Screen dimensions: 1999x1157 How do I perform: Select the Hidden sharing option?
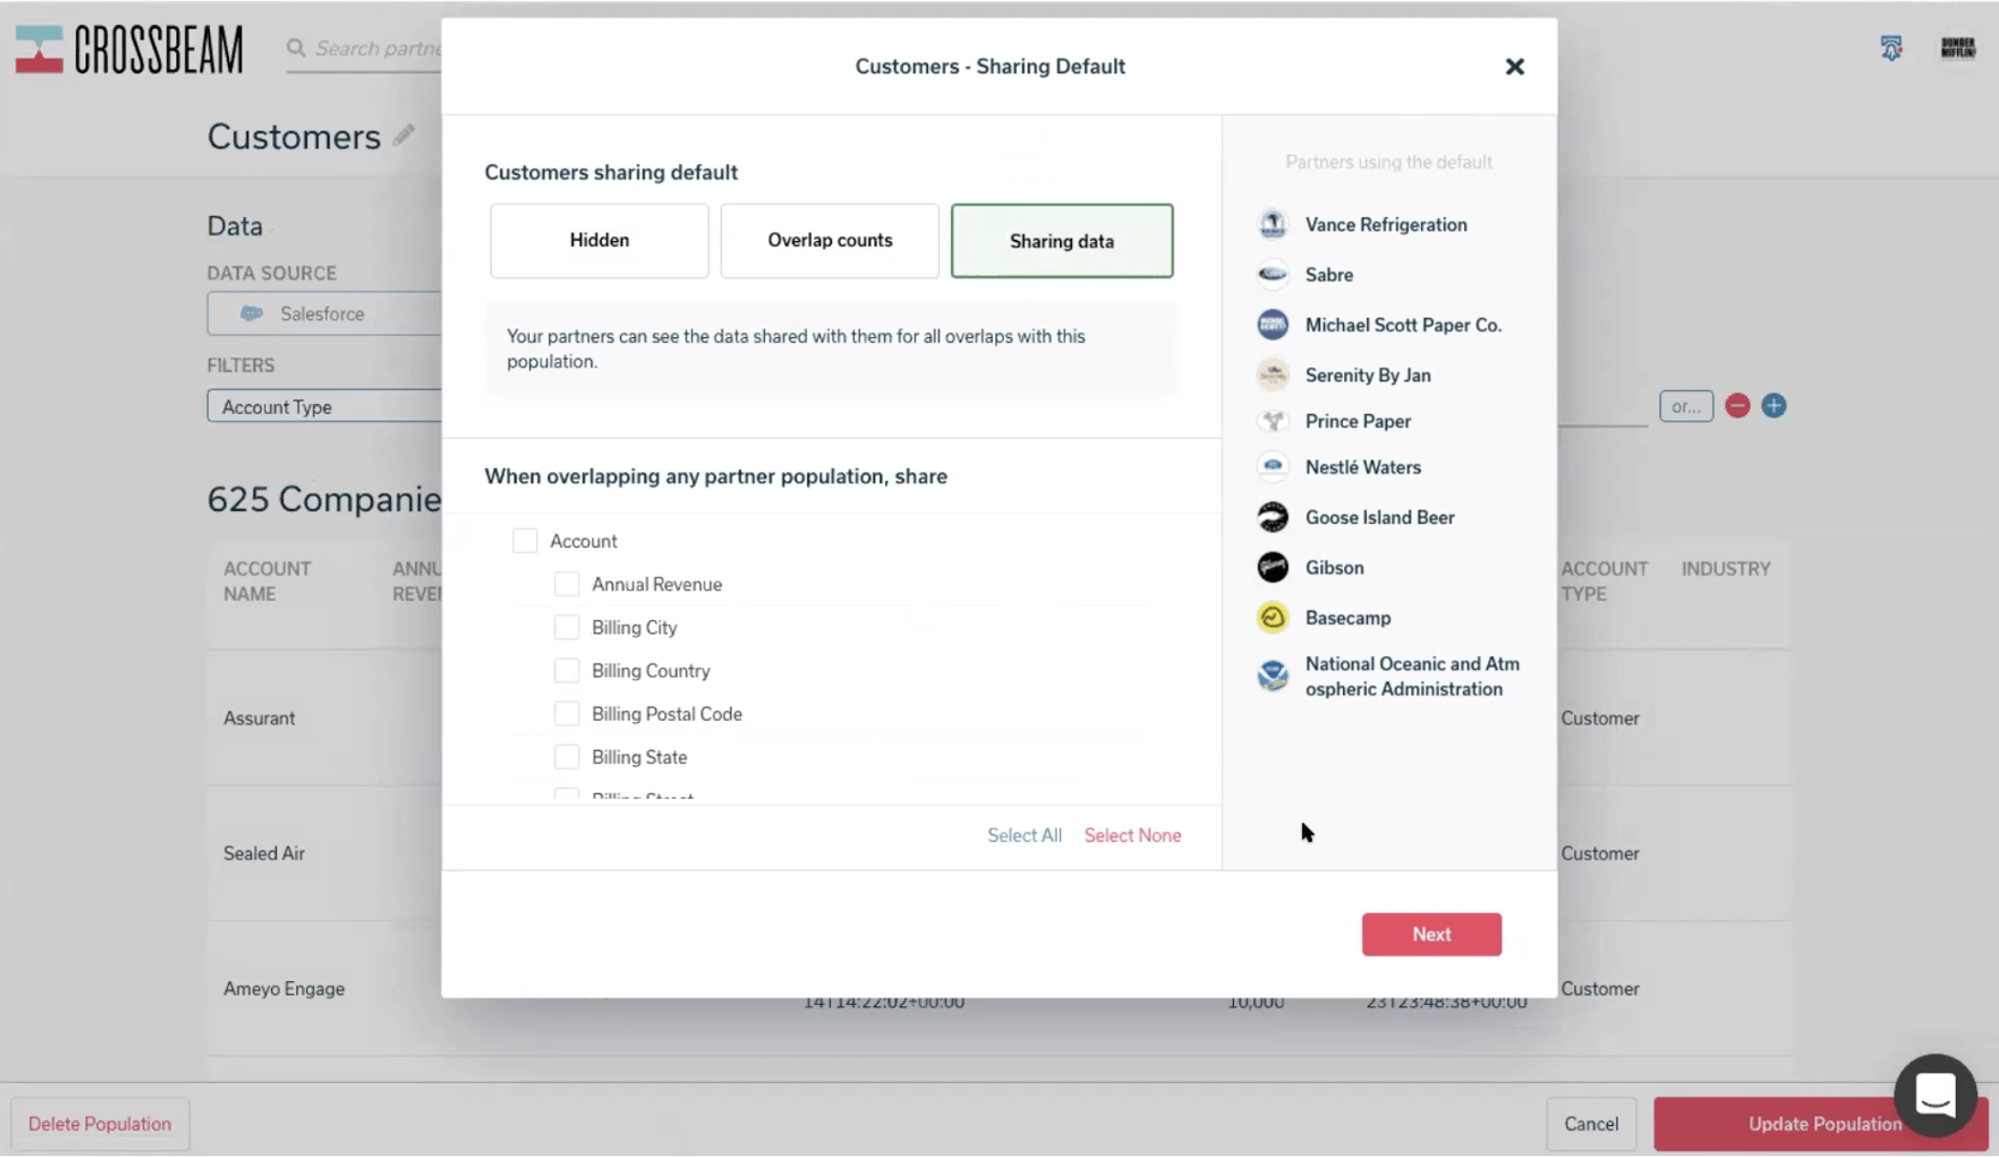pos(599,240)
